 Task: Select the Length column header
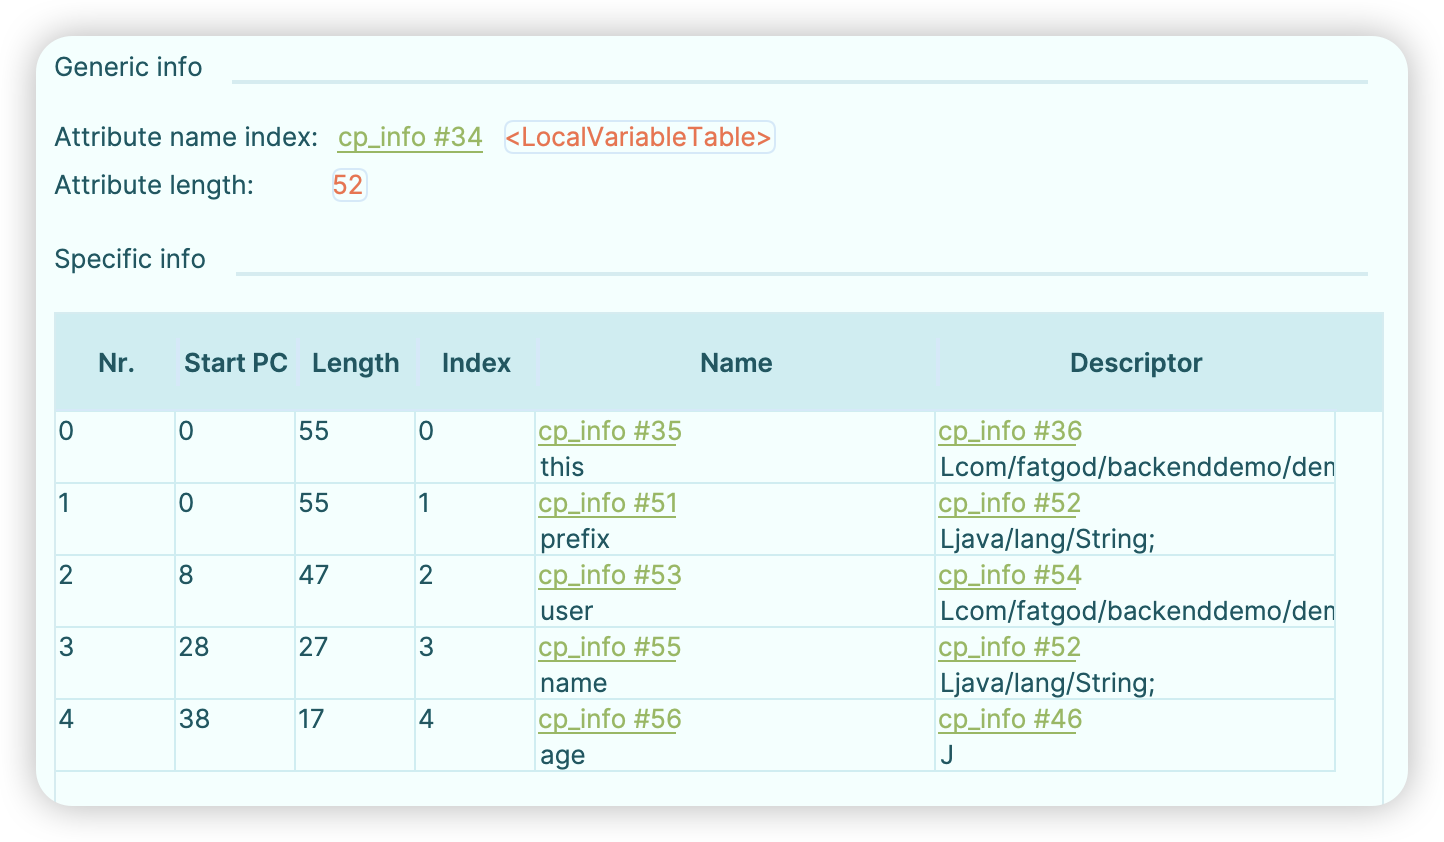355,363
